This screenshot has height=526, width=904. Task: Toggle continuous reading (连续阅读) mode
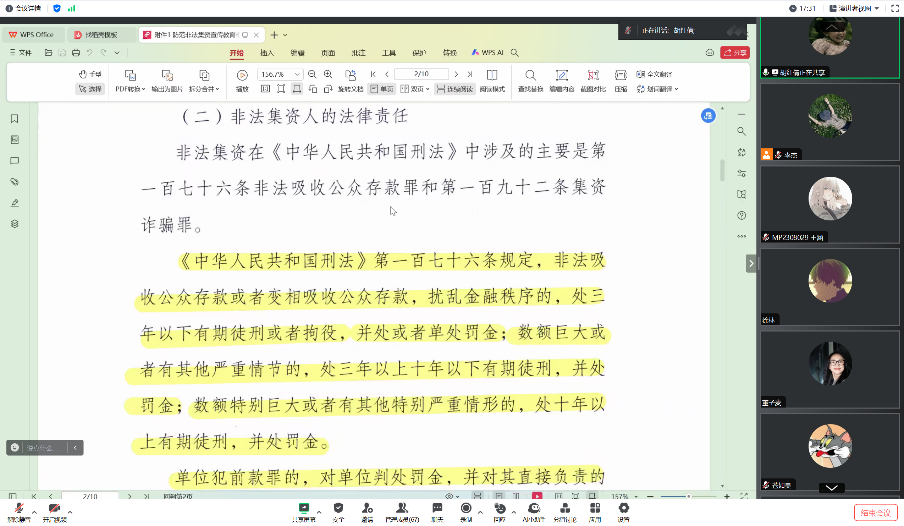coord(454,88)
